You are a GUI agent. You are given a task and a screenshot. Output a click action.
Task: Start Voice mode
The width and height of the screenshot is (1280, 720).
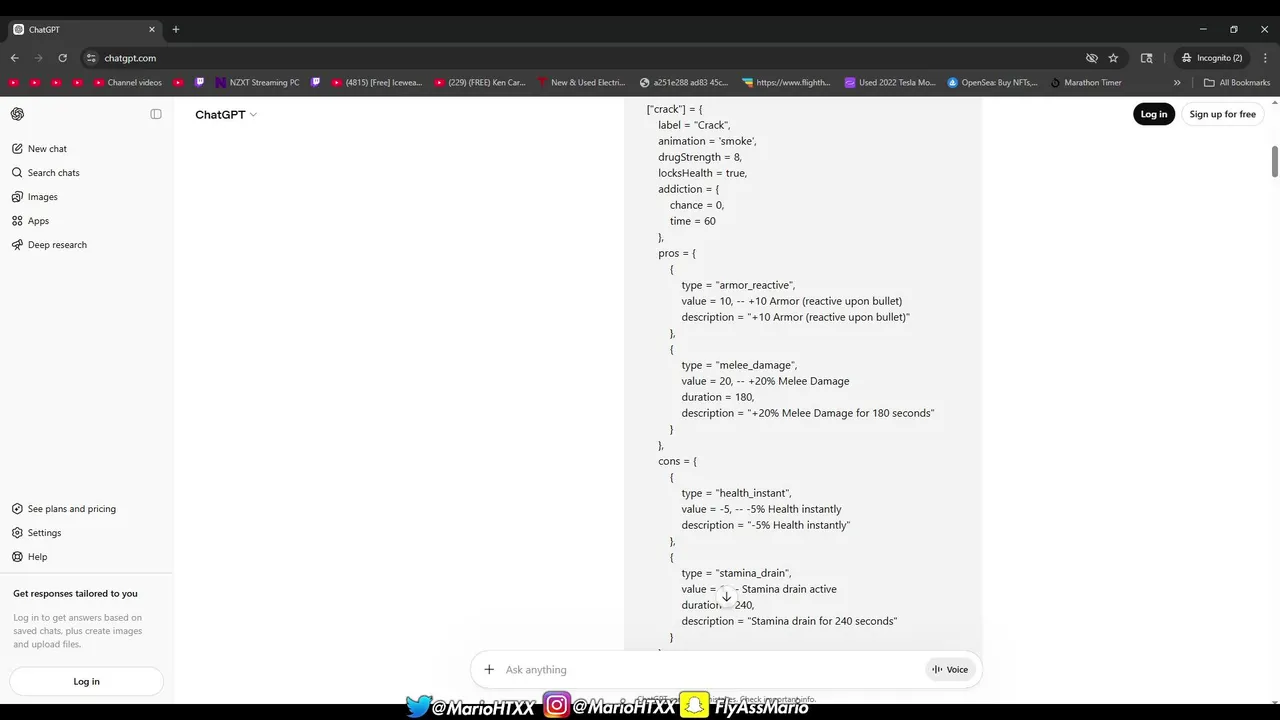click(x=950, y=670)
